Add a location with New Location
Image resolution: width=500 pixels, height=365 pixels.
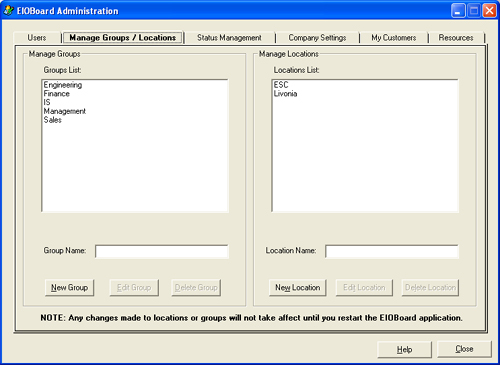pos(297,287)
